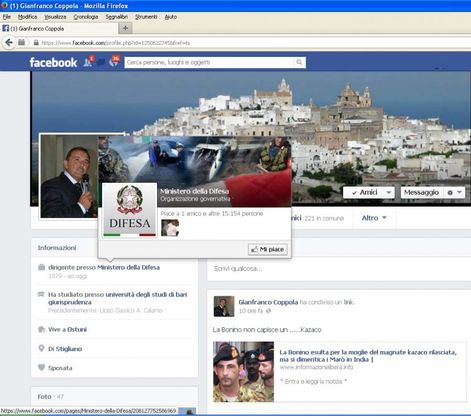The image size is (471, 416).
Task: Open the Ministero della Difesa title in hover card
Action: point(194,191)
